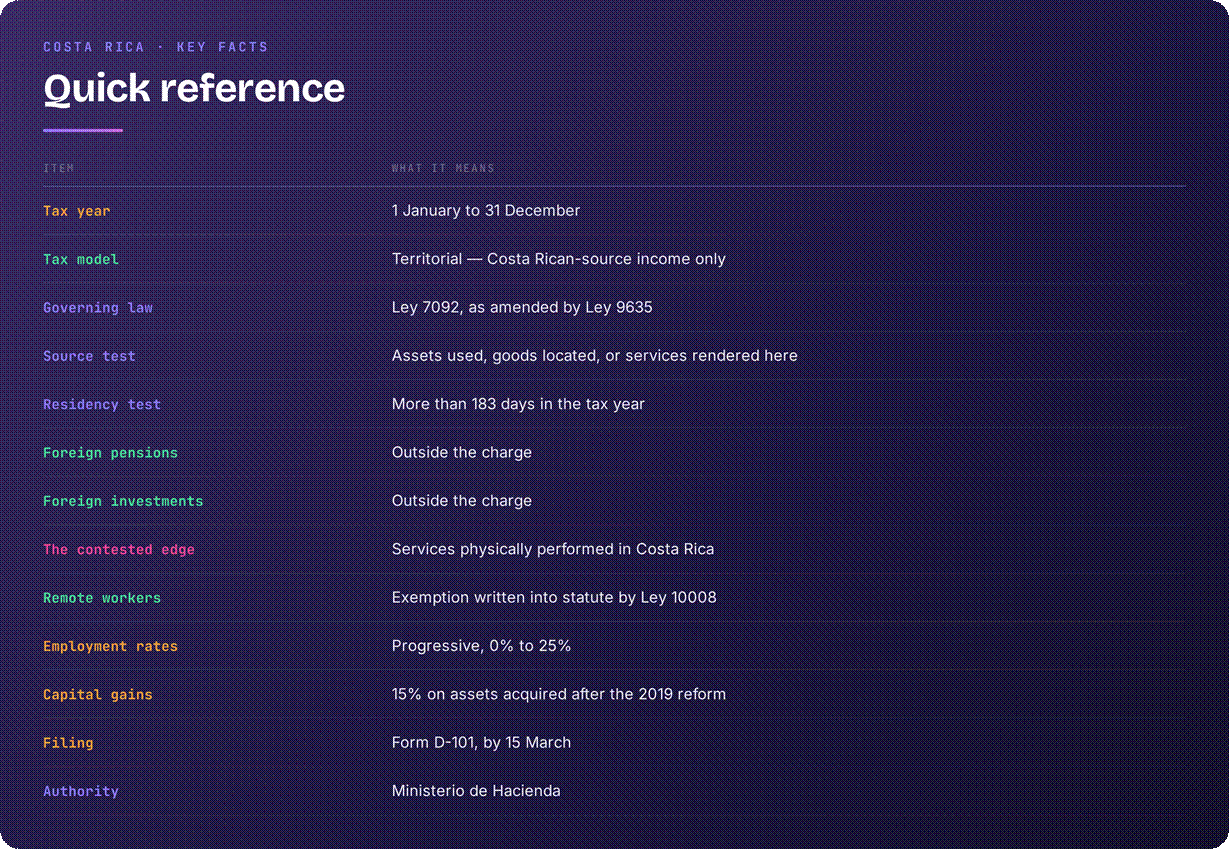The image size is (1229, 849).
Task: Click the Employment rates label
Action: click(x=110, y=646)
